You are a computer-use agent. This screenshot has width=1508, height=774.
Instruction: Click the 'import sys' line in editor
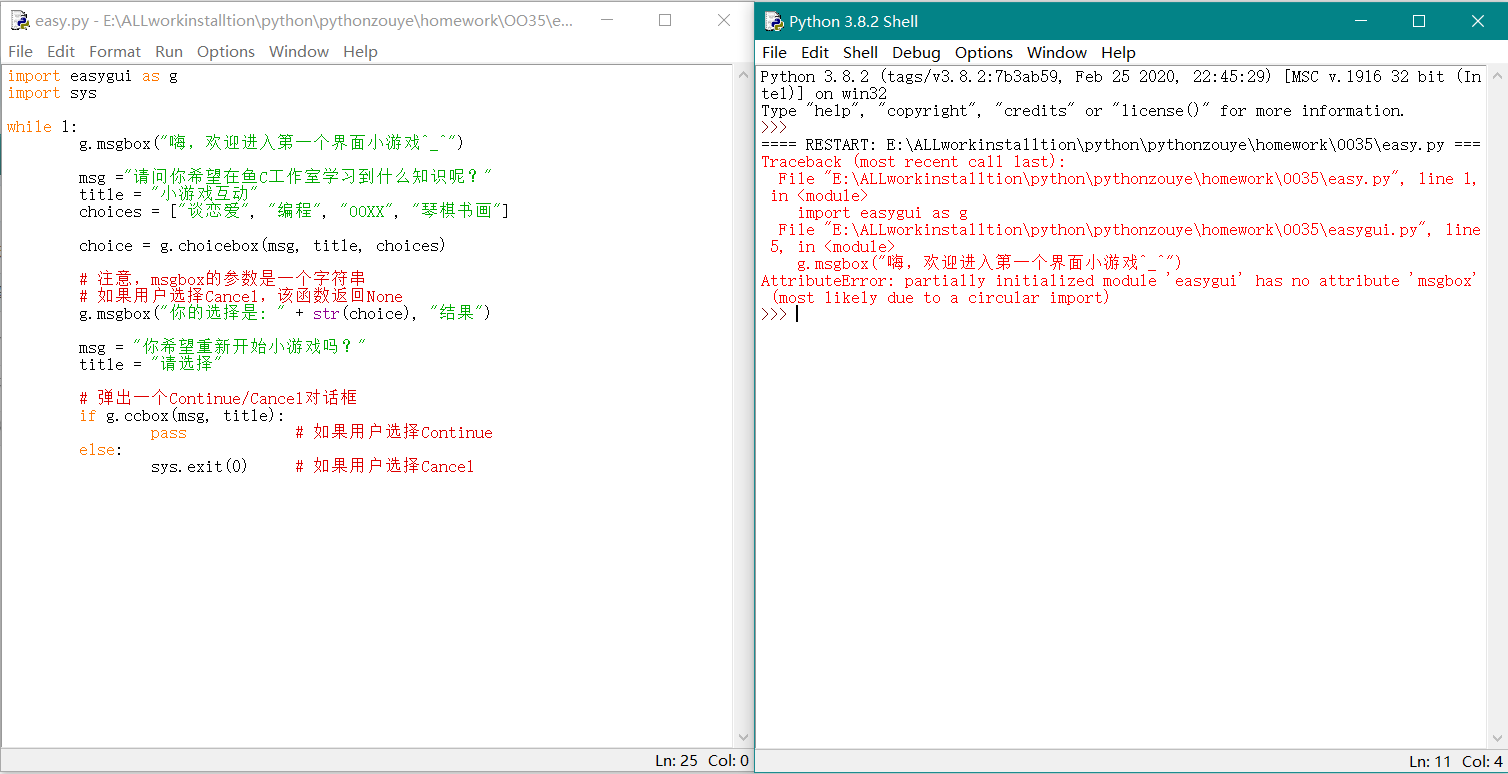coord(52,93)
